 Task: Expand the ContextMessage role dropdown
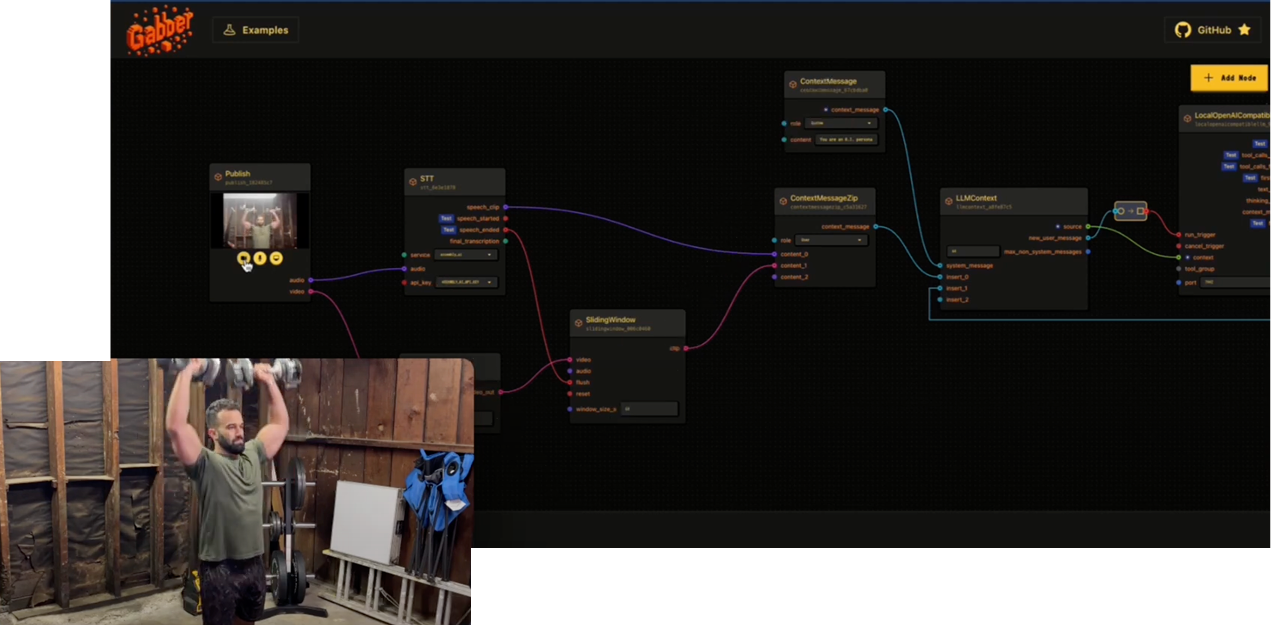(x=842, y=123)
